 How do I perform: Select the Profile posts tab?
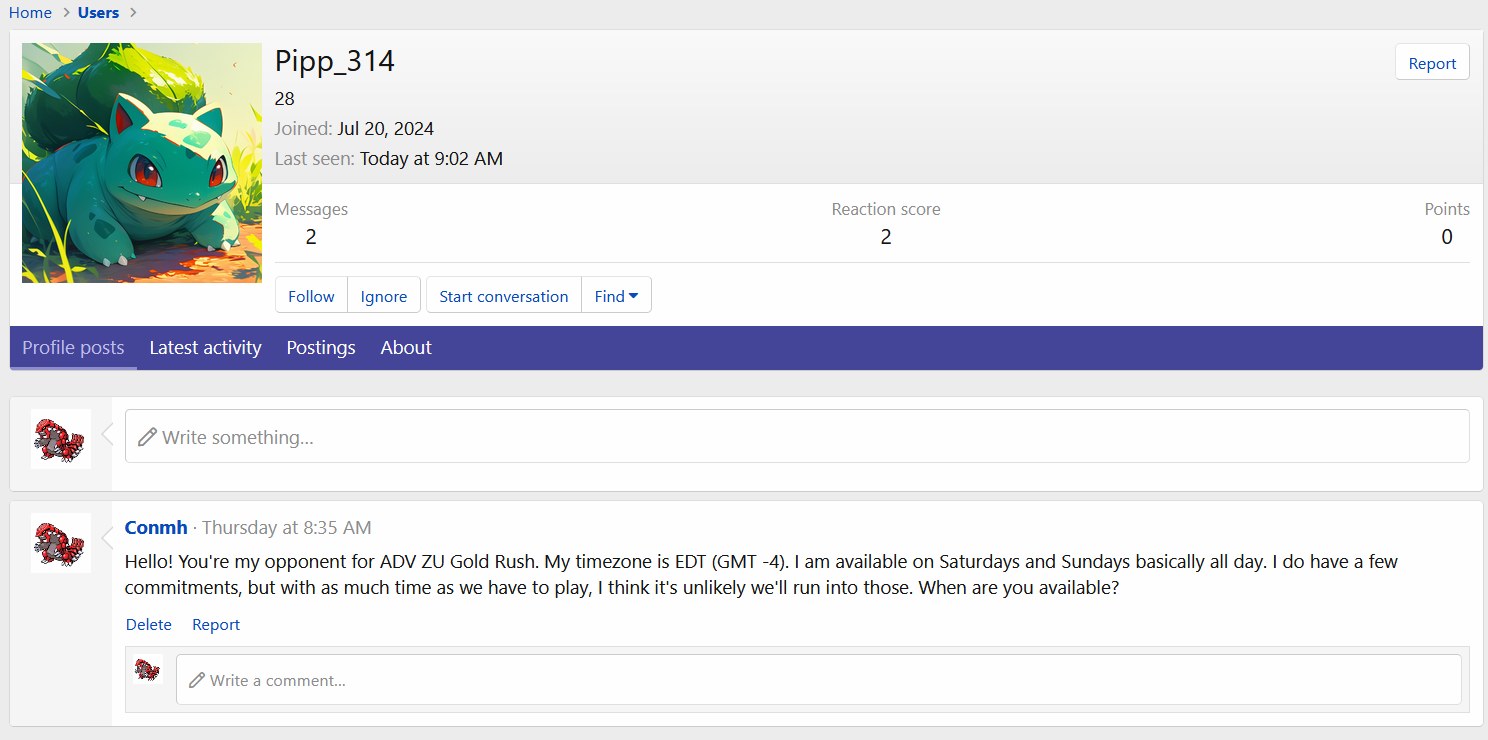click(x=73, y=348)
